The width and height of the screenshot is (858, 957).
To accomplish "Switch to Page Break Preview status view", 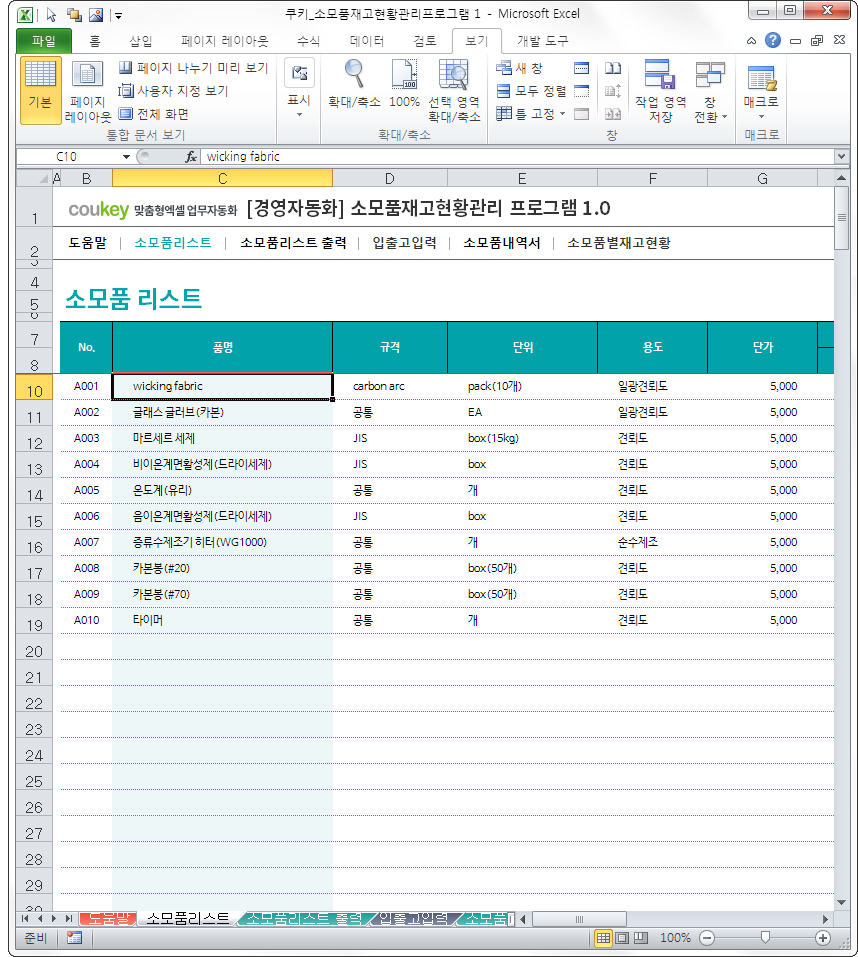I will point(641,938).
